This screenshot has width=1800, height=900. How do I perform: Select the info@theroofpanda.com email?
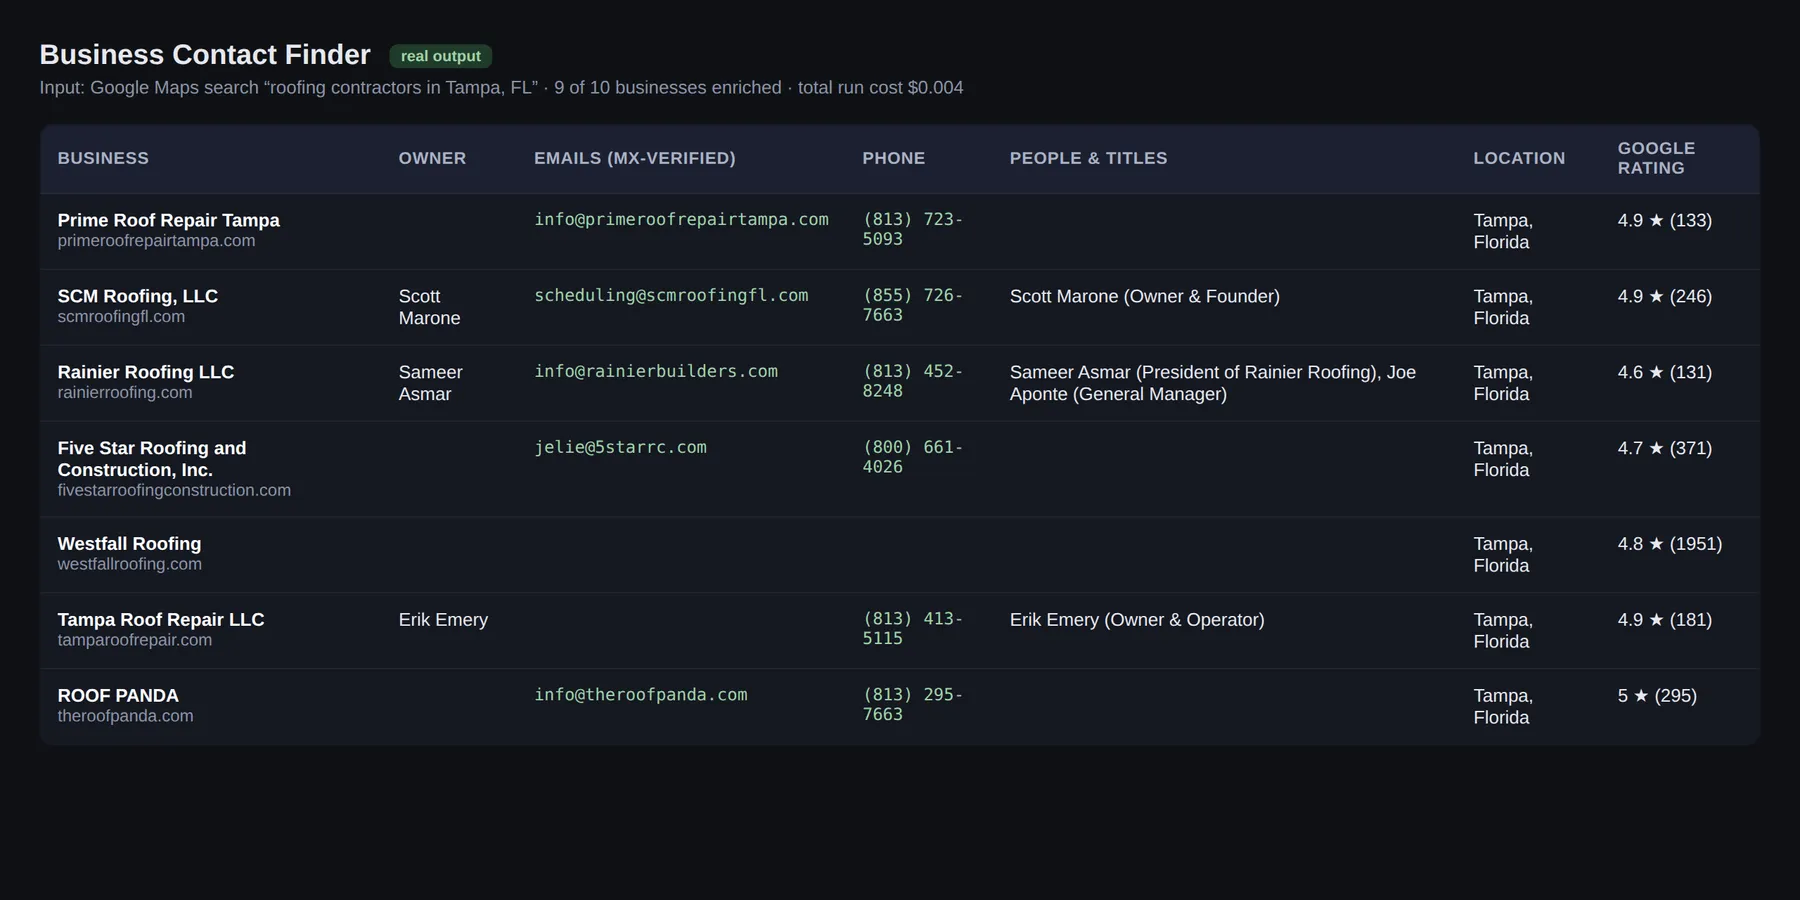coord(641,695)
